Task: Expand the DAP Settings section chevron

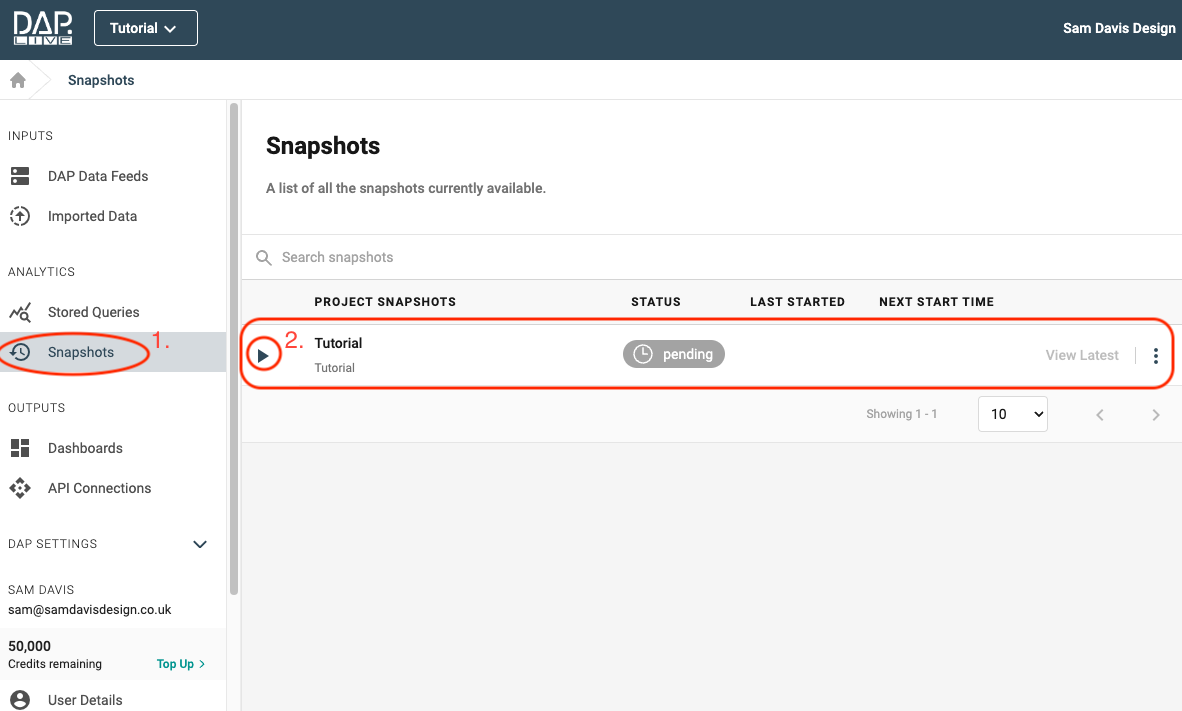Action: (x=200, y=544)
